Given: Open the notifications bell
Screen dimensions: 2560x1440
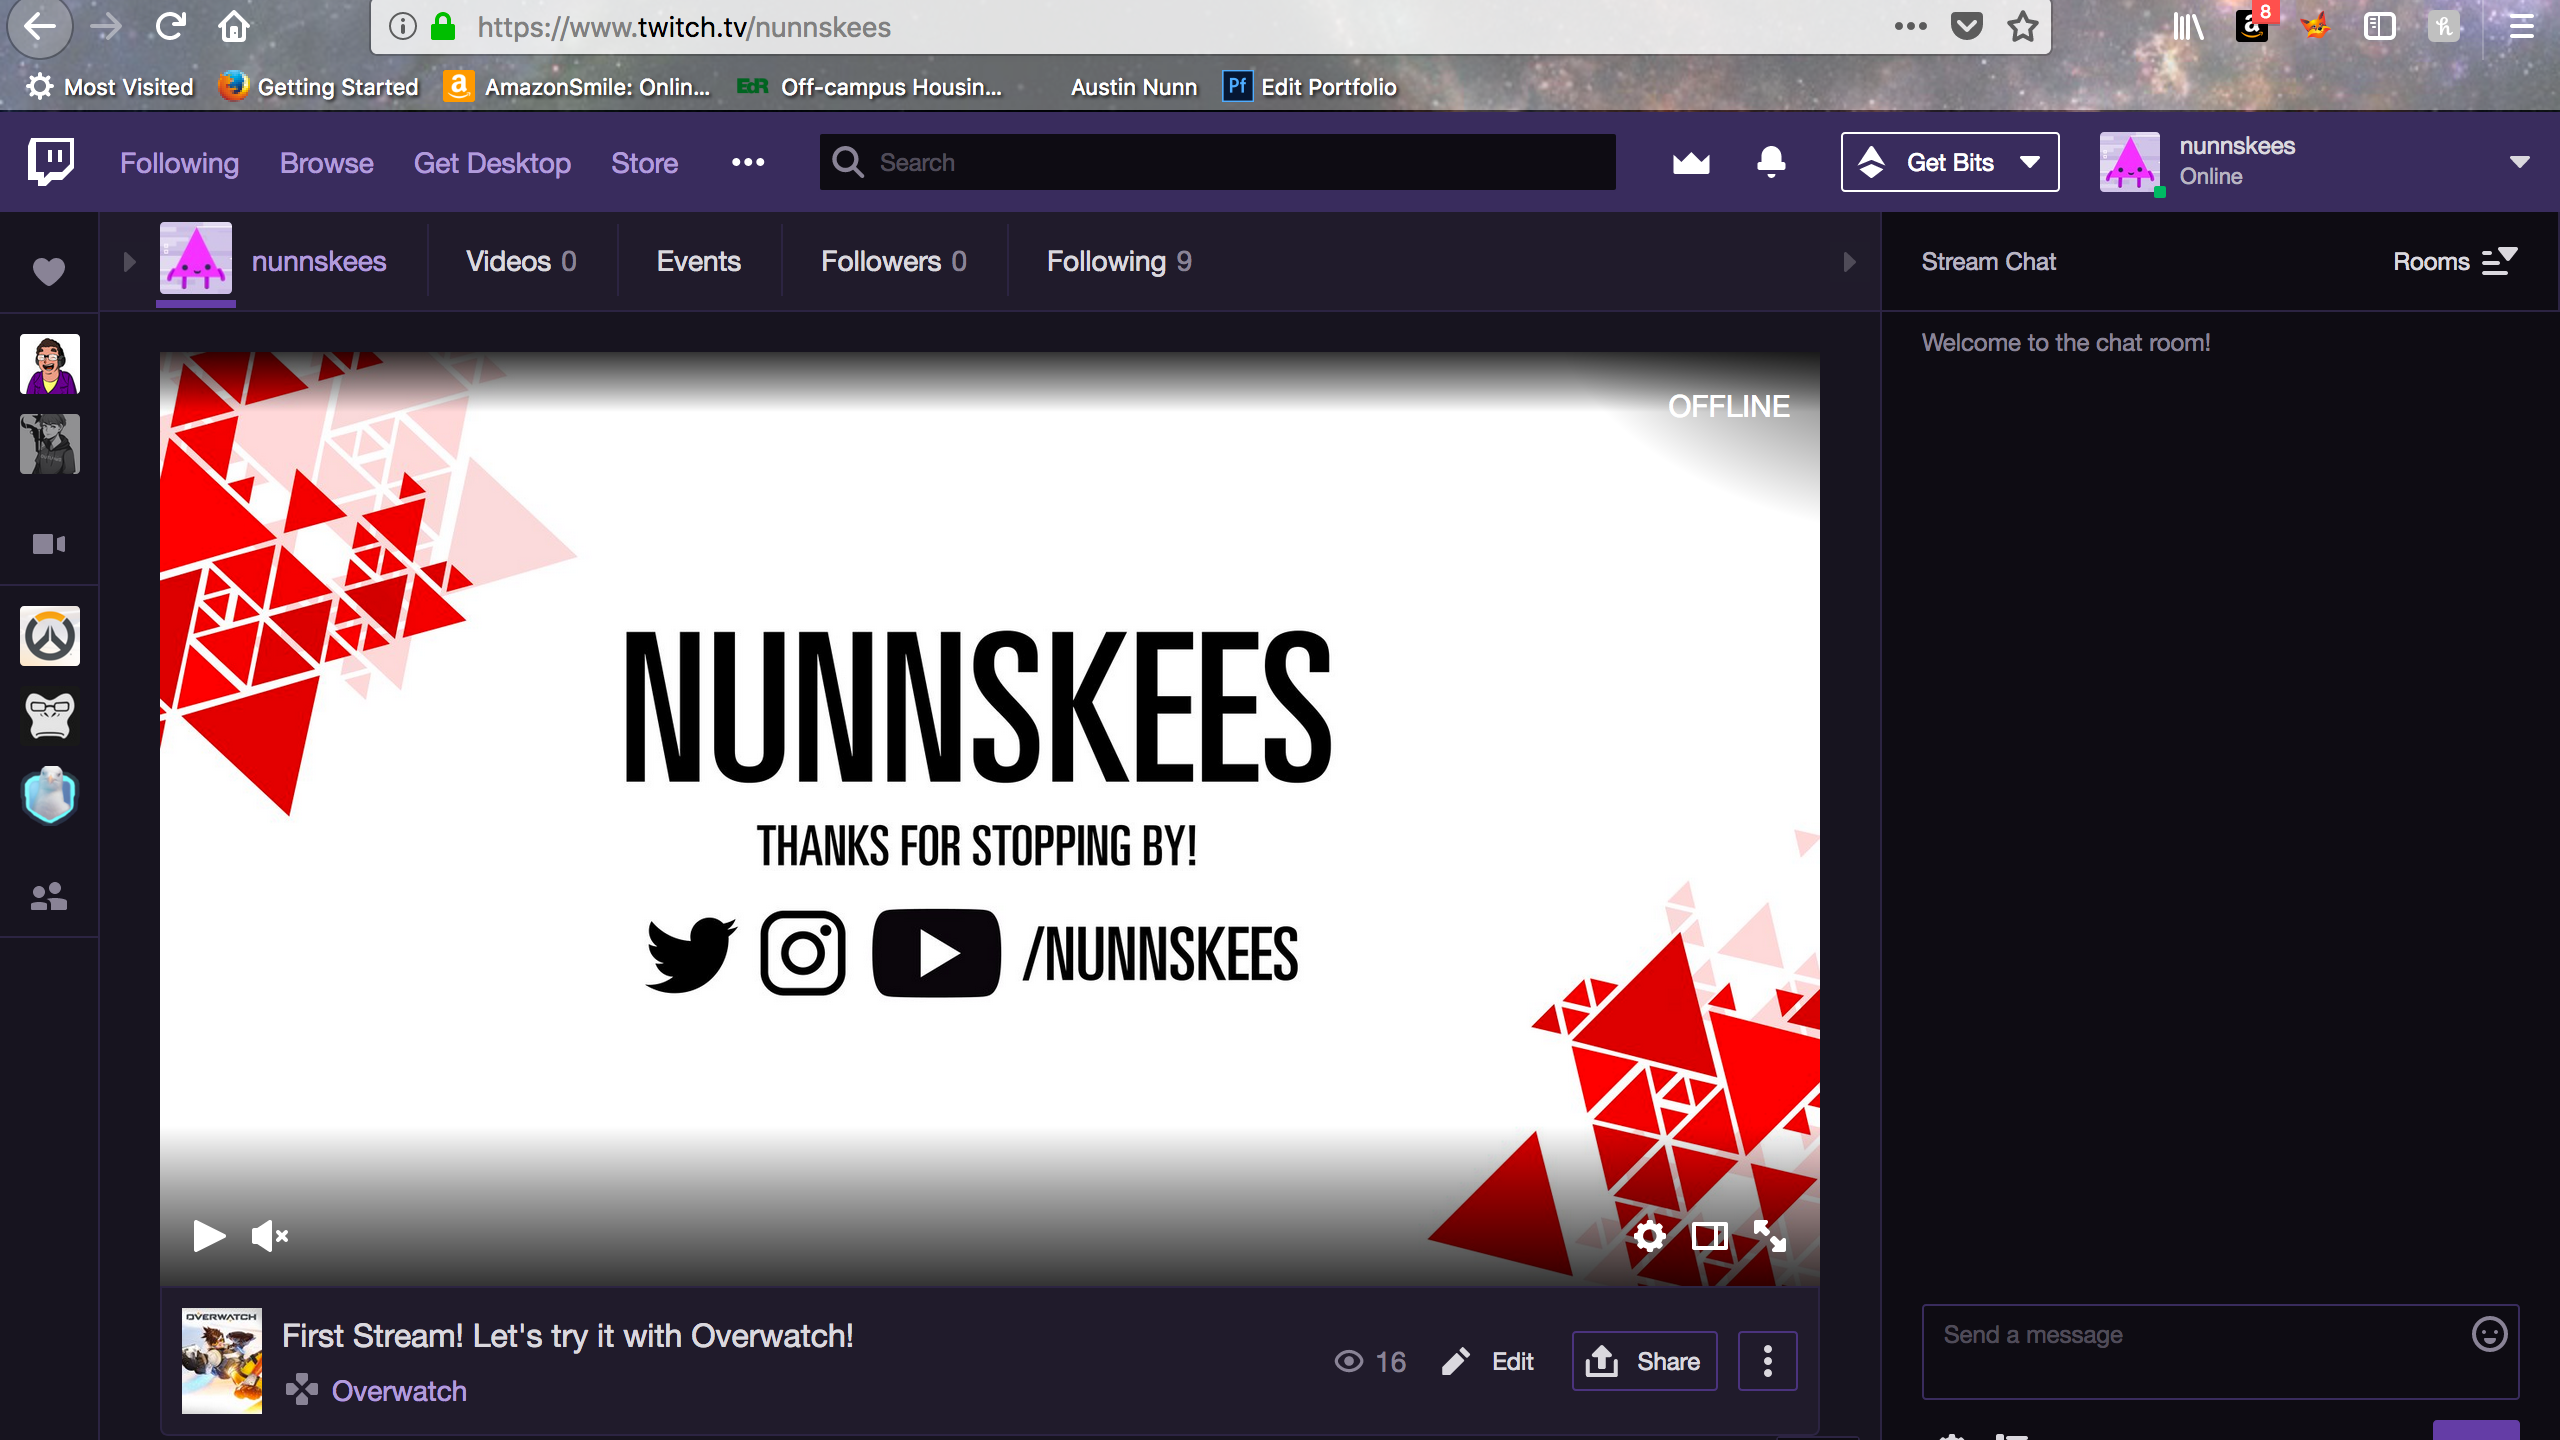Looking at the screenshot, I should coord(1771,162).
